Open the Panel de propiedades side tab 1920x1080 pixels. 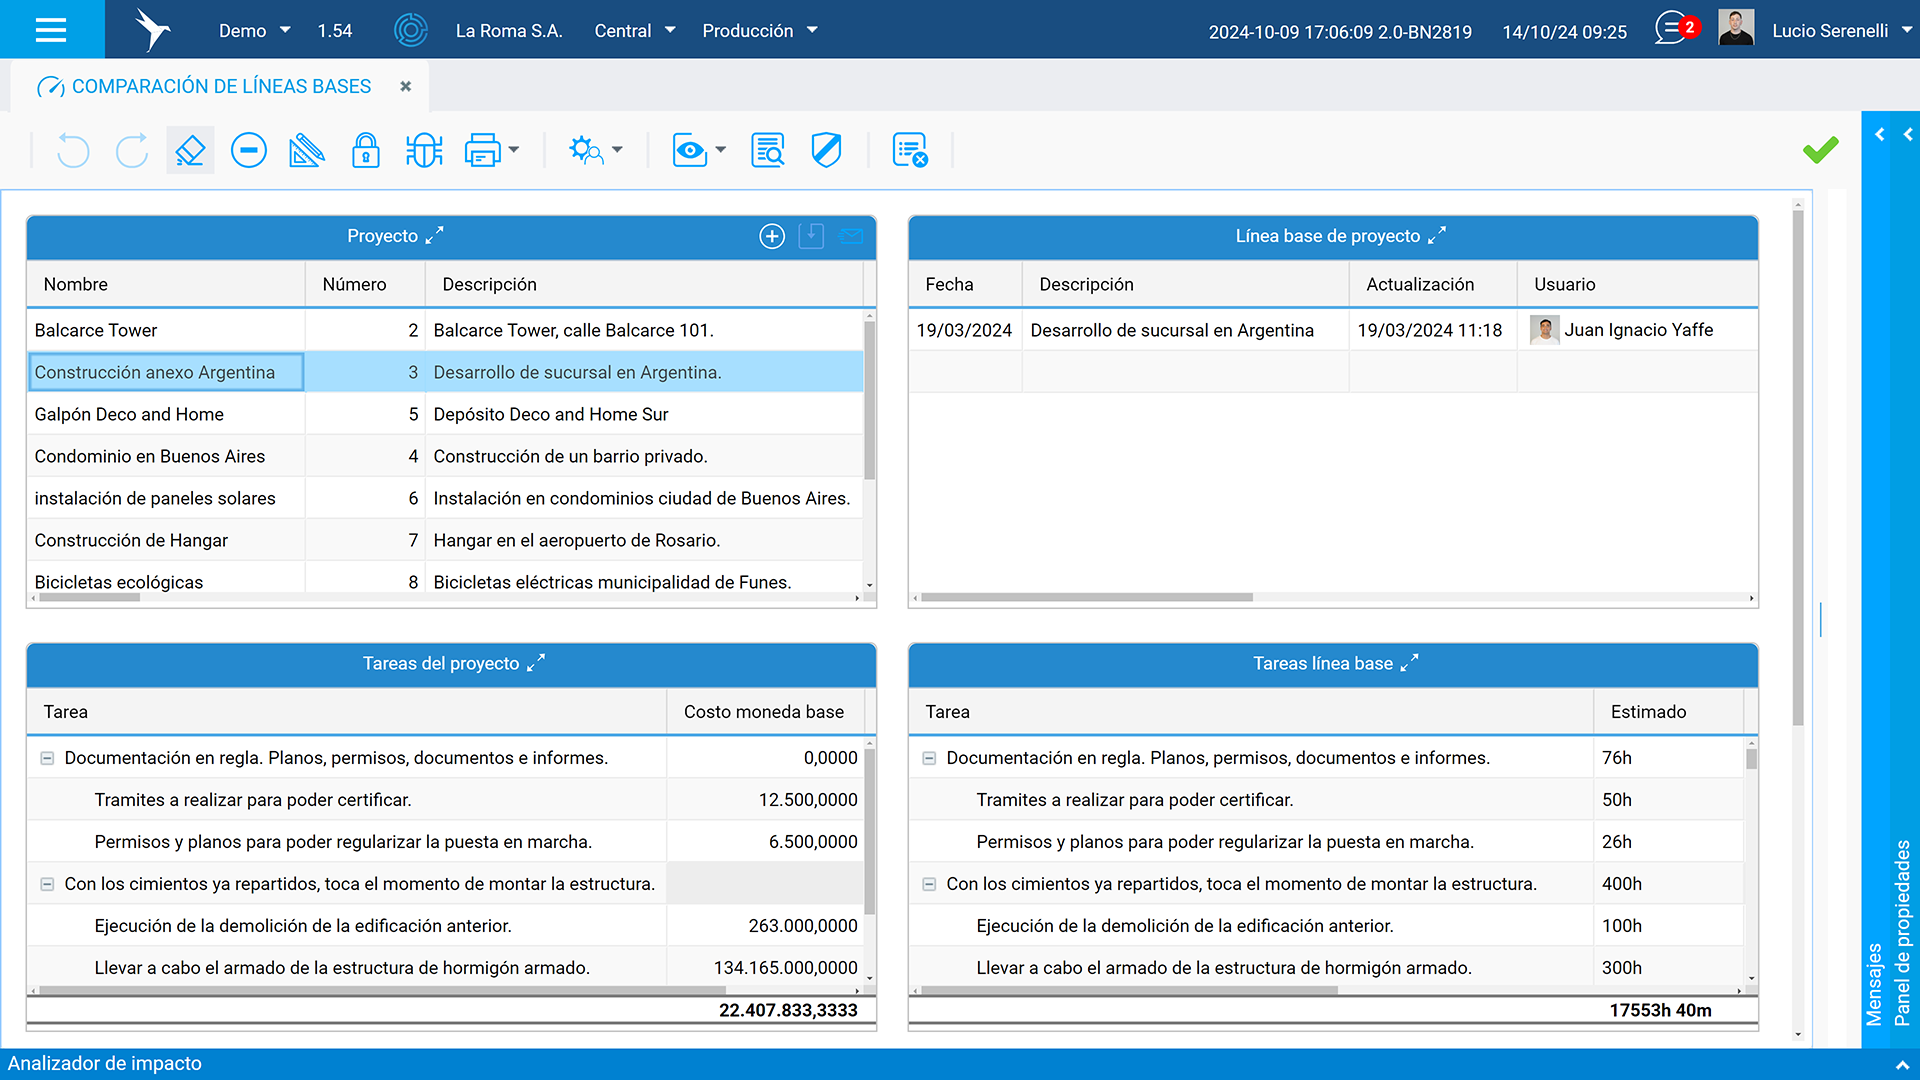coord(1903,932)
